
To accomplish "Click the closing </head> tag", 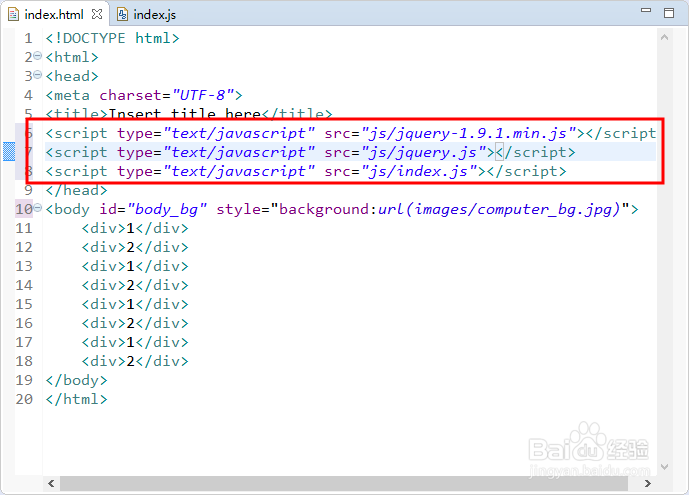I will tap(76, 190).
